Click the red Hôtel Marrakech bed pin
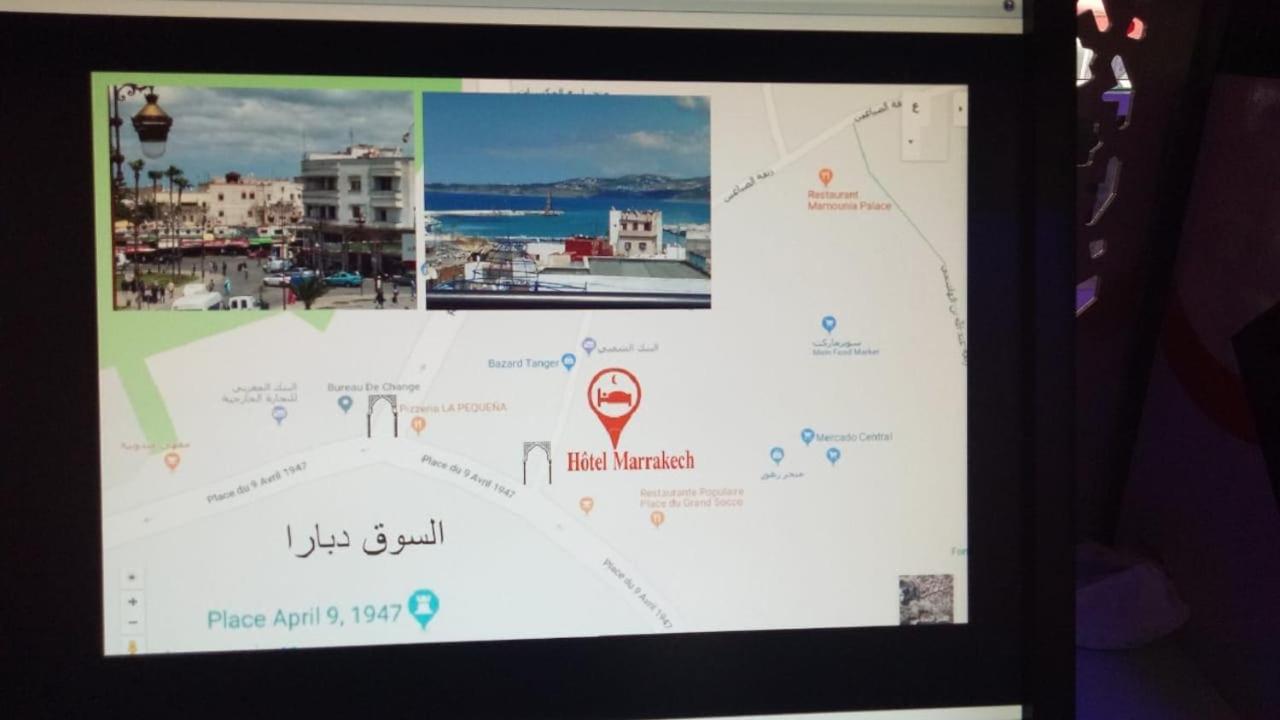The image size is (1280, 720). 614,399
